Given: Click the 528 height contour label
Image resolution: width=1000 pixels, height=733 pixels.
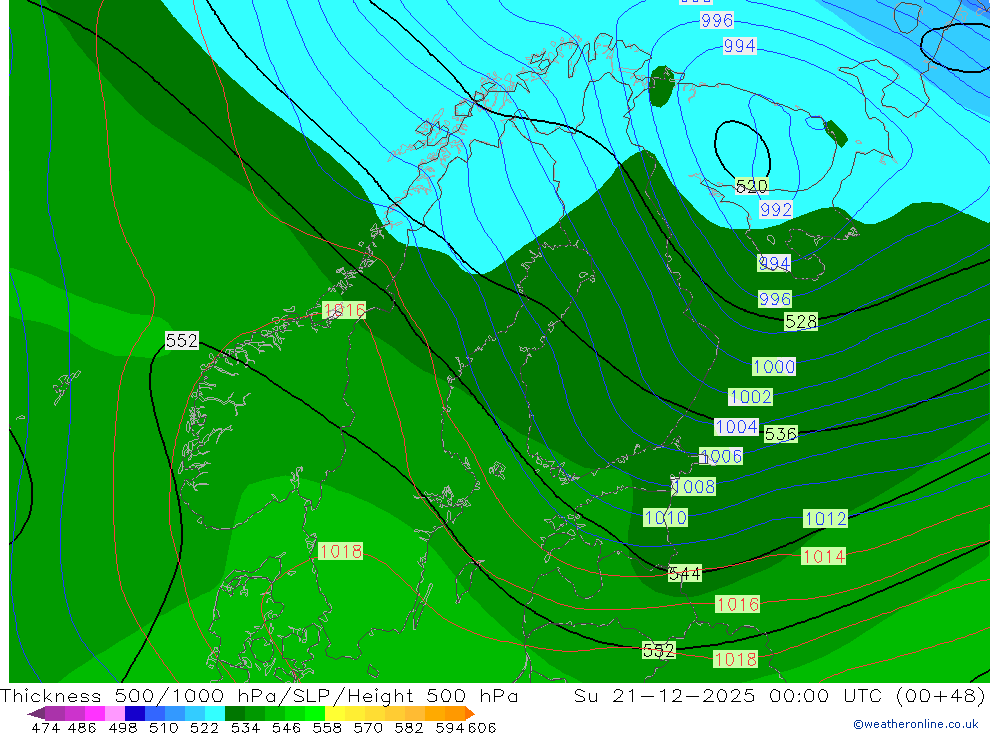Looking at the screenshot, I should (x=800, y=322).
